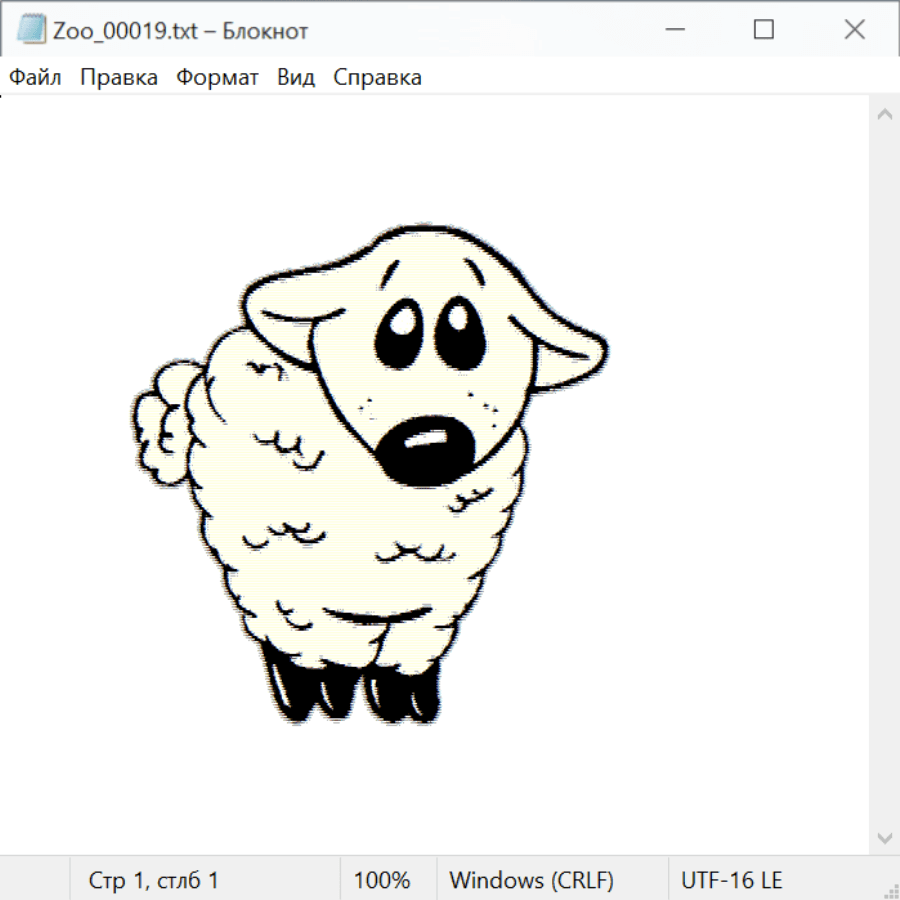Viewport: 900px width, 900px height.
Task: Maximize the Notepad window
Action: pos(764,30)
